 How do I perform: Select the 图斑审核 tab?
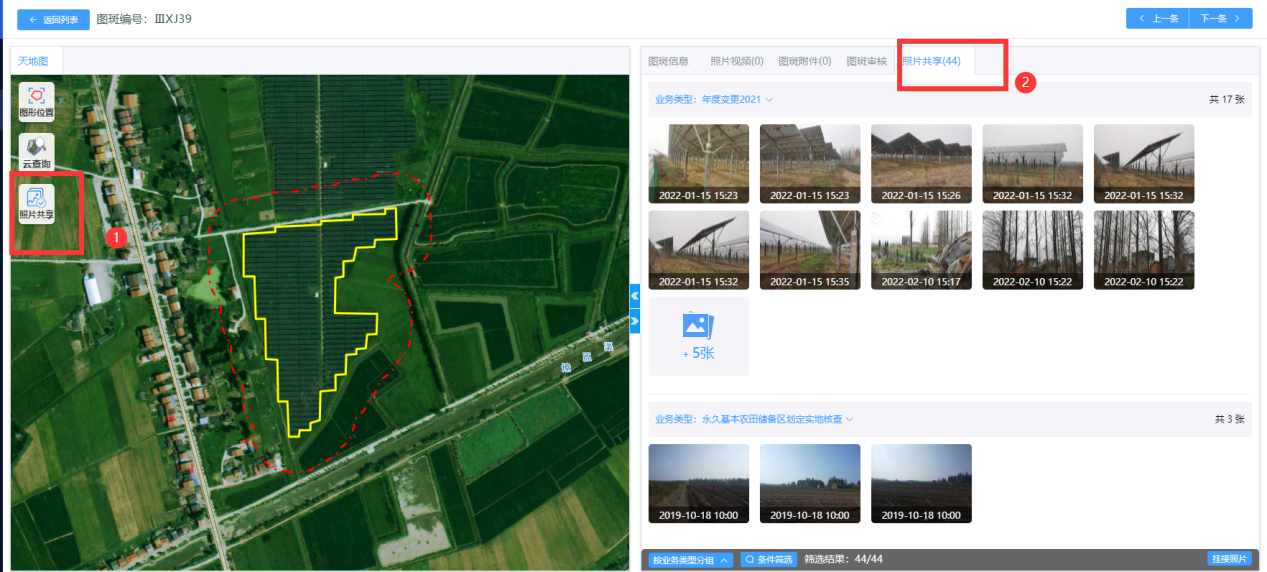coord(866,61)
